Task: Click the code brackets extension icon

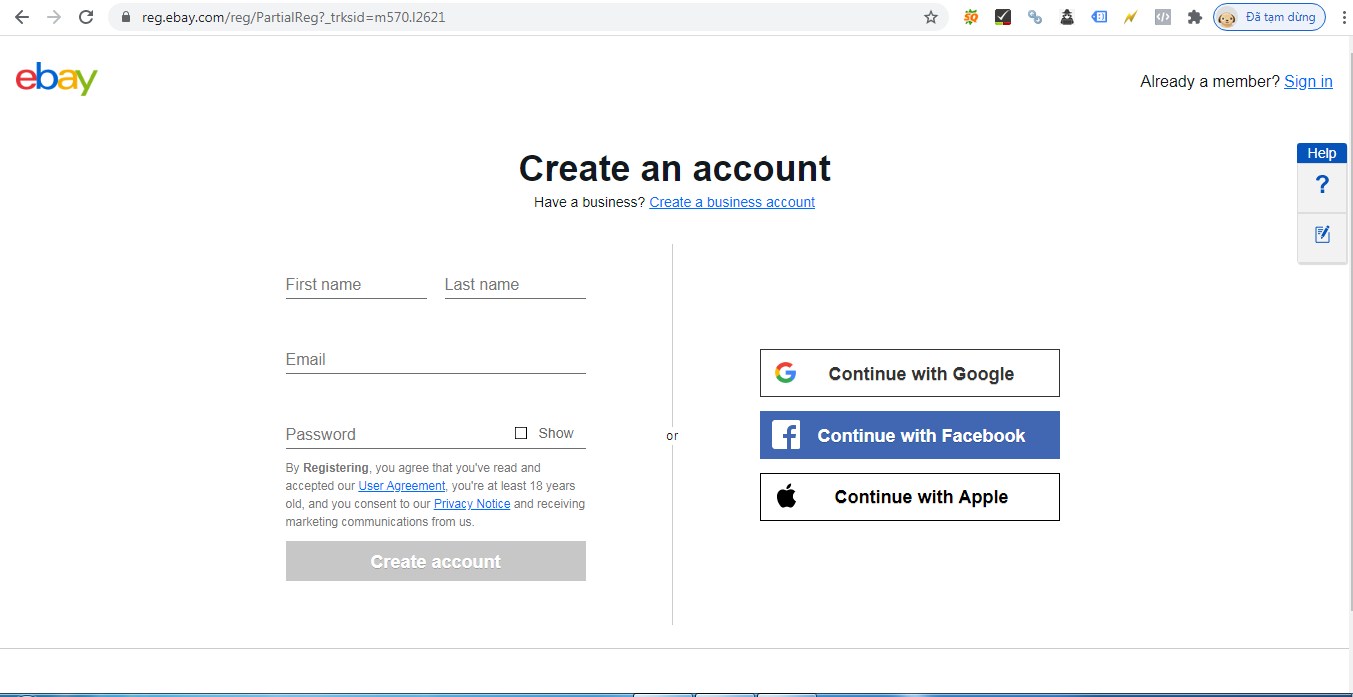Action: click(1162, 17)
